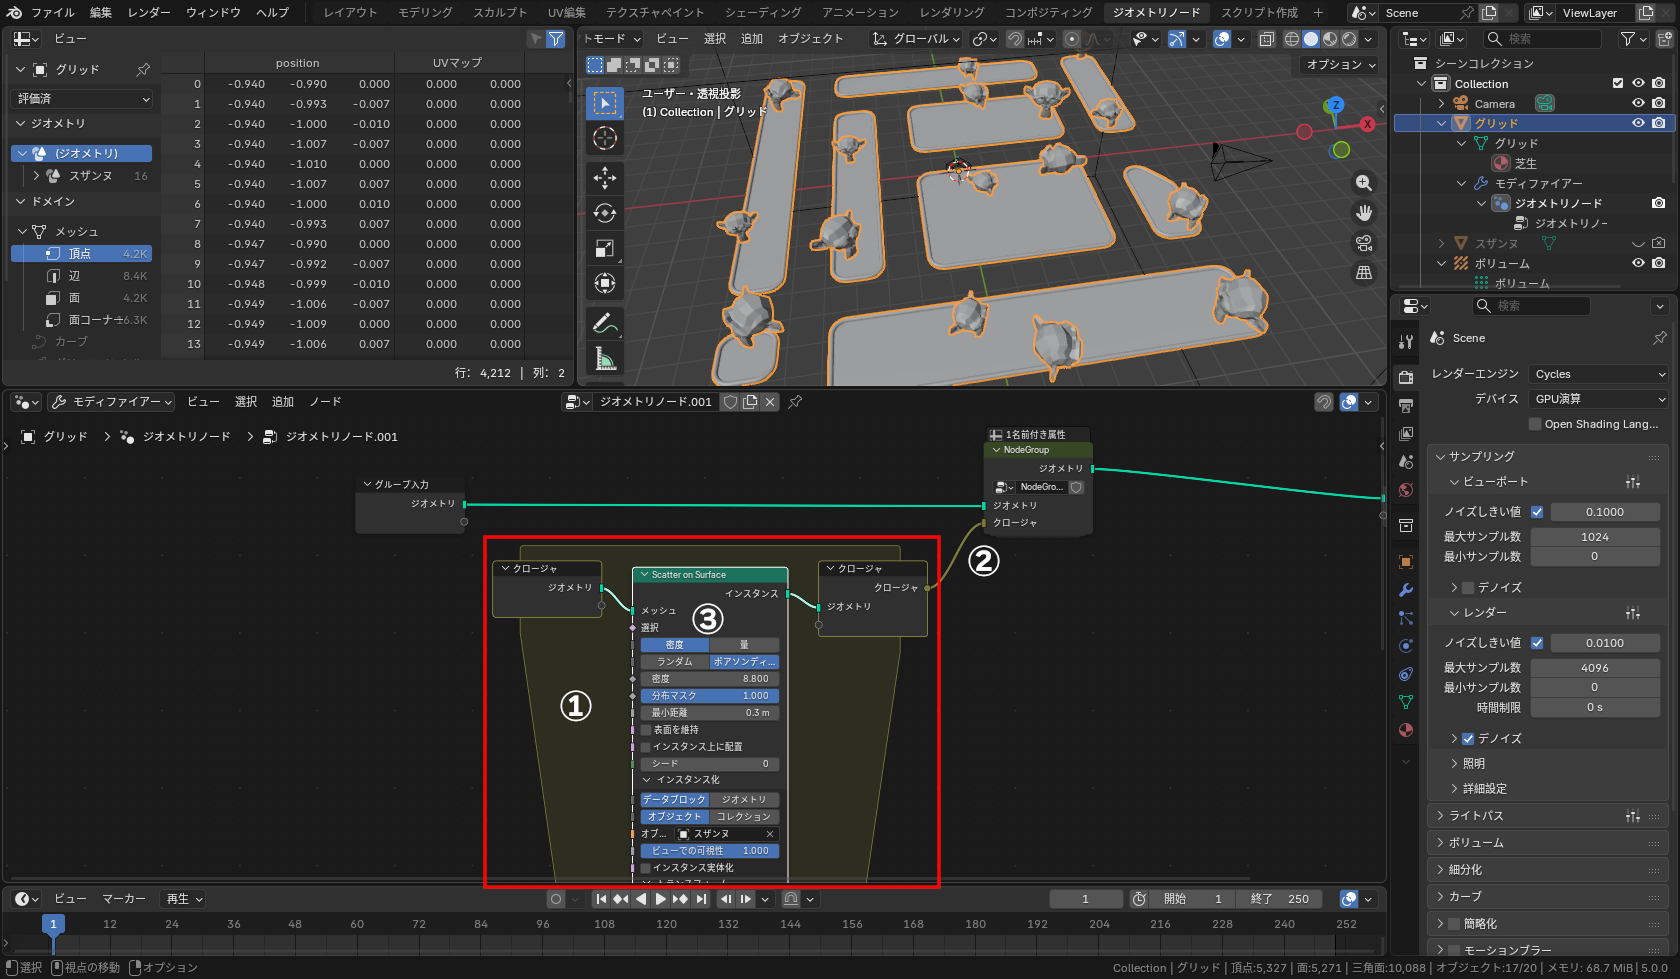Hide the Camera object with eye icon
This screenshot has width=1680, height=979.
(1638, 103)
